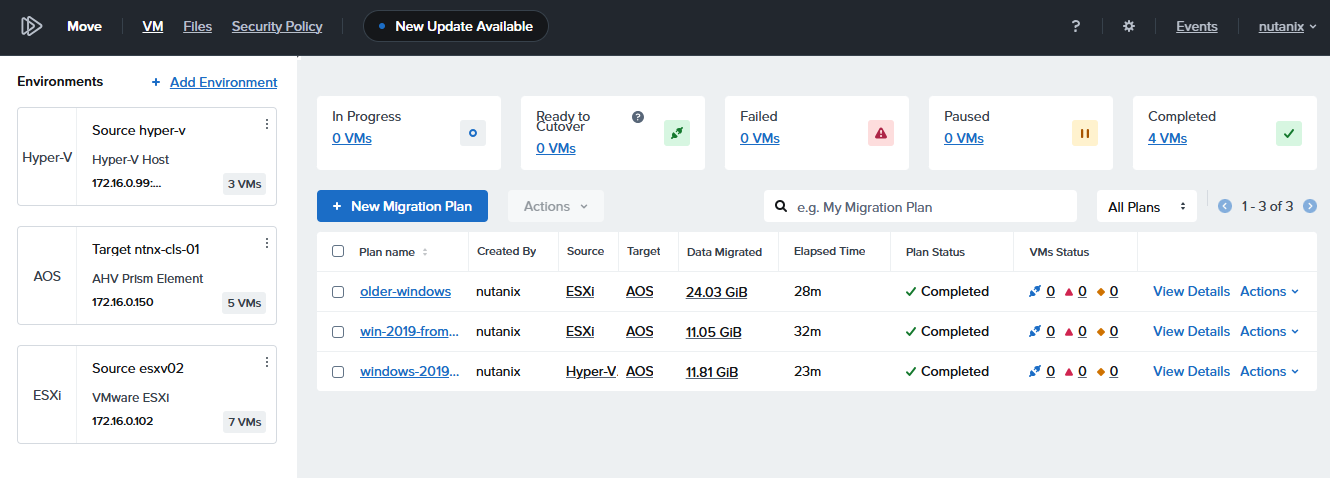Image resolution: width=1330 pixels, height=478 pixels.
Task: Open the nutanix user account dropdown
Action: [1287, 27]
